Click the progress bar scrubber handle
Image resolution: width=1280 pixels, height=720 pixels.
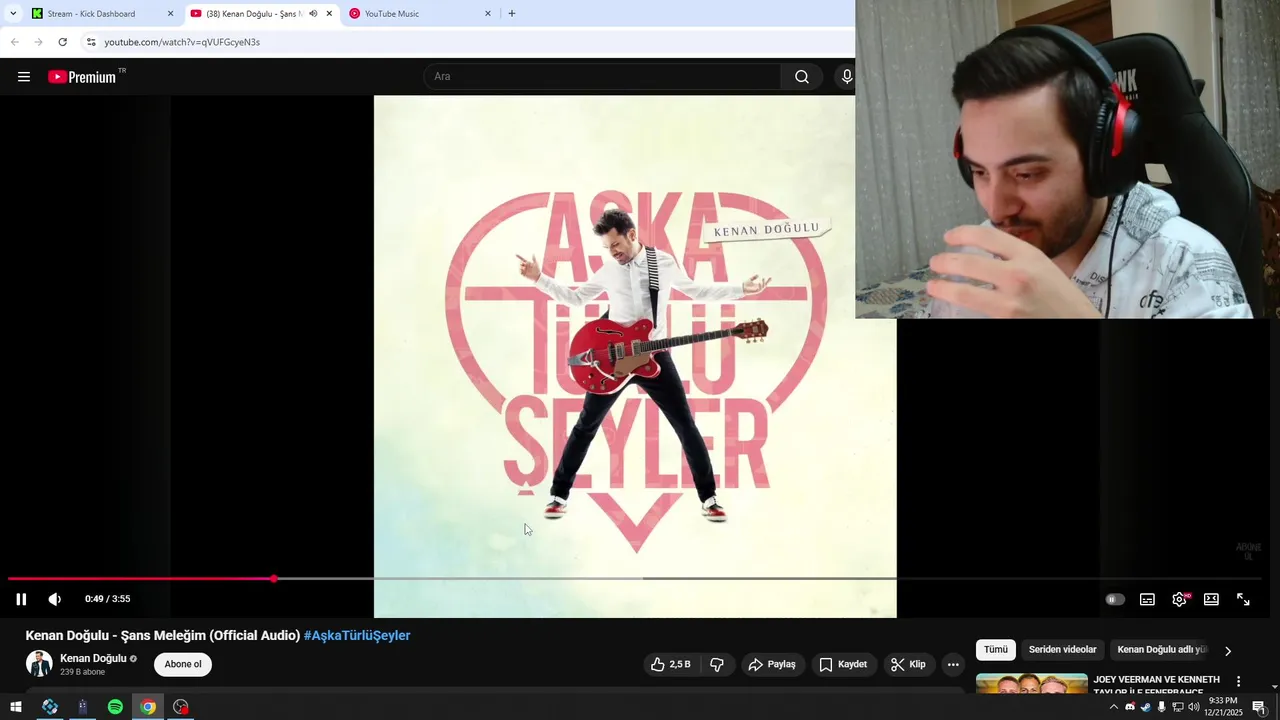point(274,578)
